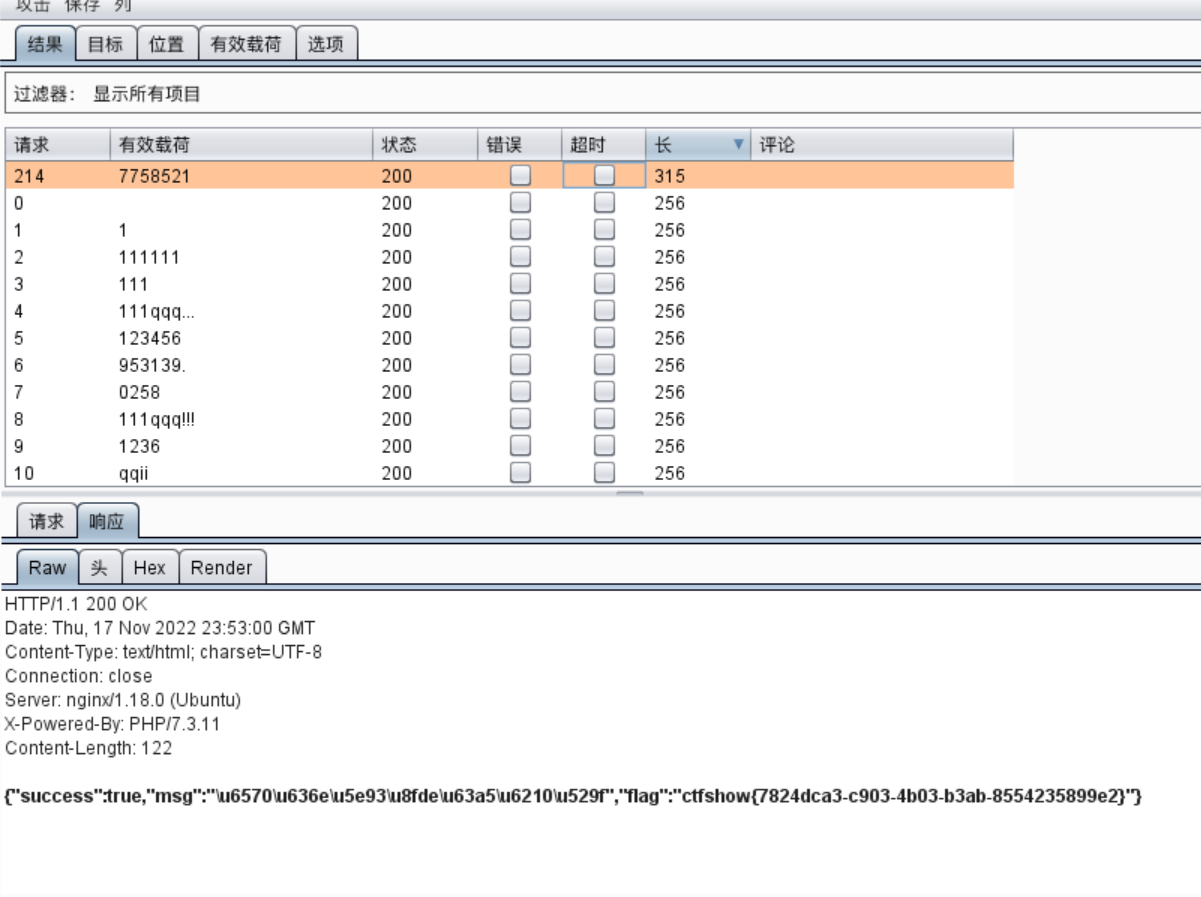Screen dimensions: 1201x897
Task: Click the Content-Type header line
Action: 163,652
